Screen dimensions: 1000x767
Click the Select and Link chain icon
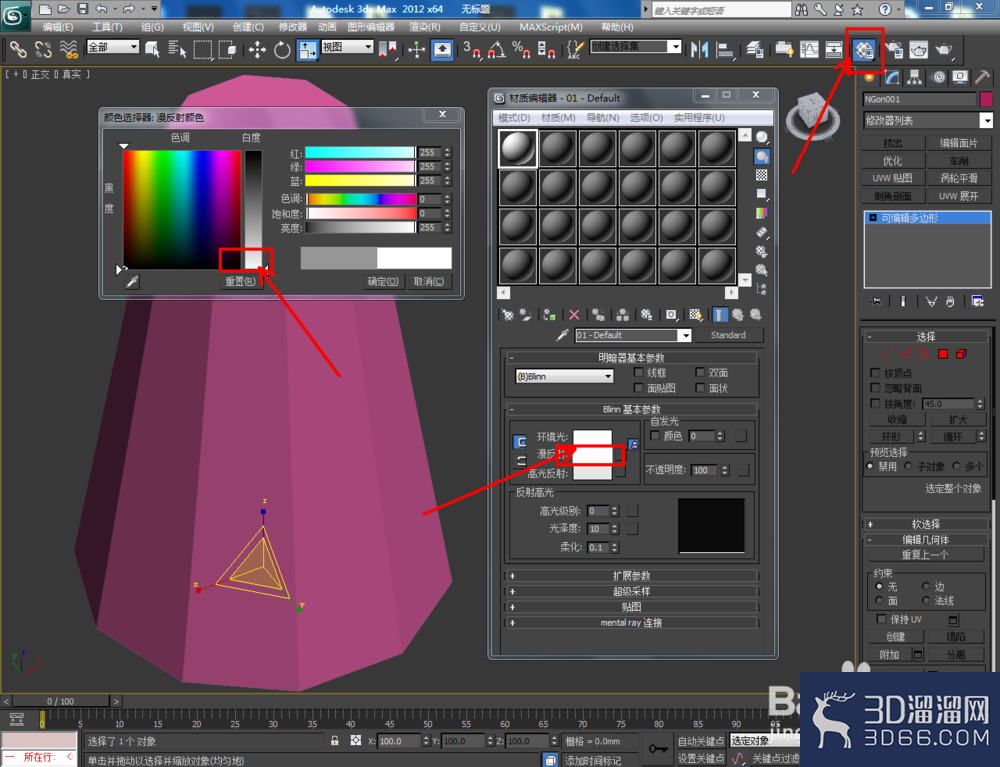coord(18,50)
